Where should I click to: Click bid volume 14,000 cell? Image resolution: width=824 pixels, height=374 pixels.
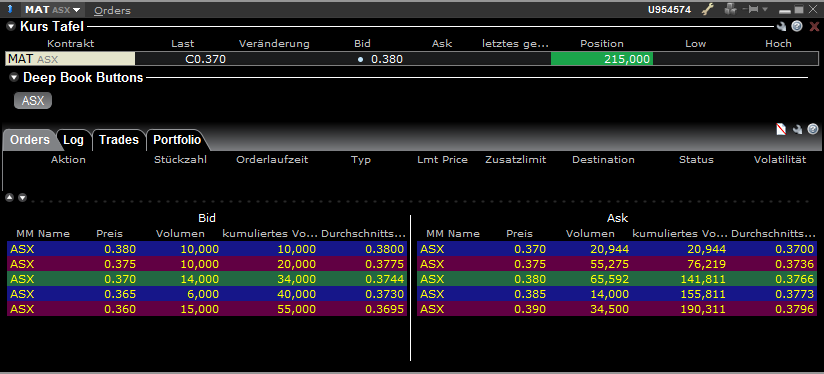pyautogui.click(x=199, y=279)
